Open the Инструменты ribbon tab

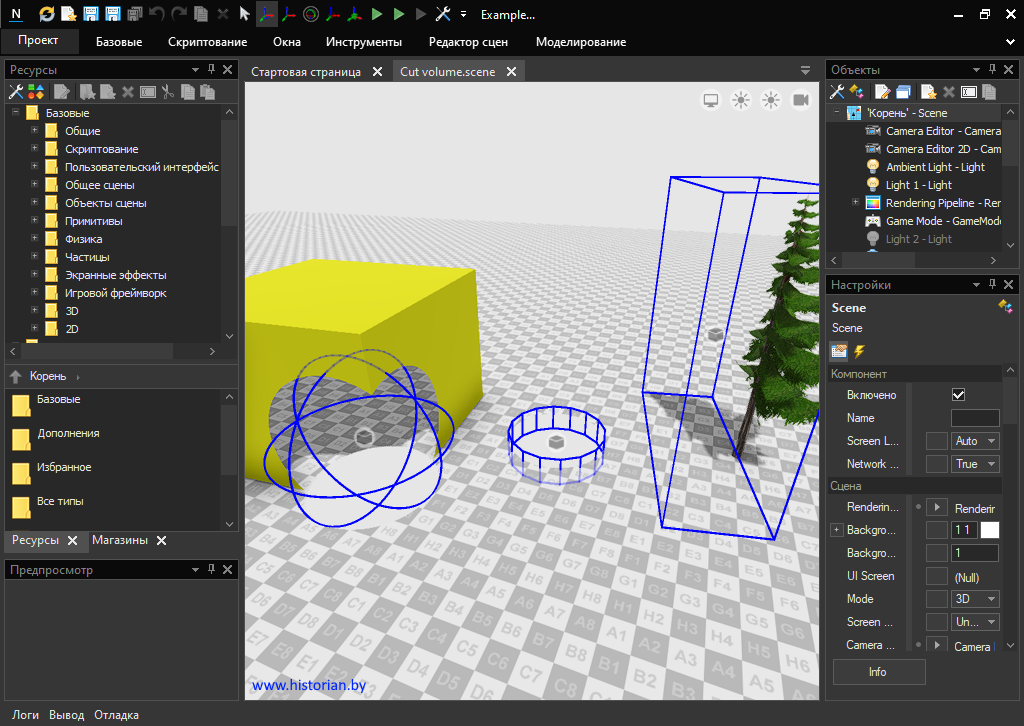[363, 42]
